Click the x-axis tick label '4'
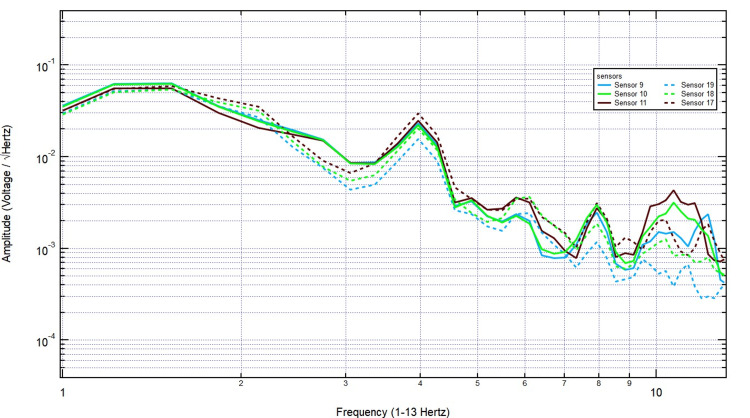Image resolution: width=750 pixels, height=418 pixels. coord(420,383)
